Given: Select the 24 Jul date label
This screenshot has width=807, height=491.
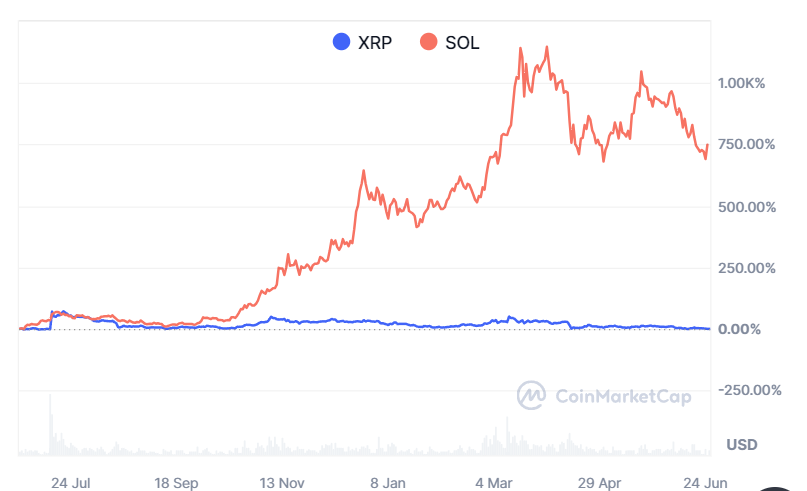Looking at the screenshot, I should point(71,482).
